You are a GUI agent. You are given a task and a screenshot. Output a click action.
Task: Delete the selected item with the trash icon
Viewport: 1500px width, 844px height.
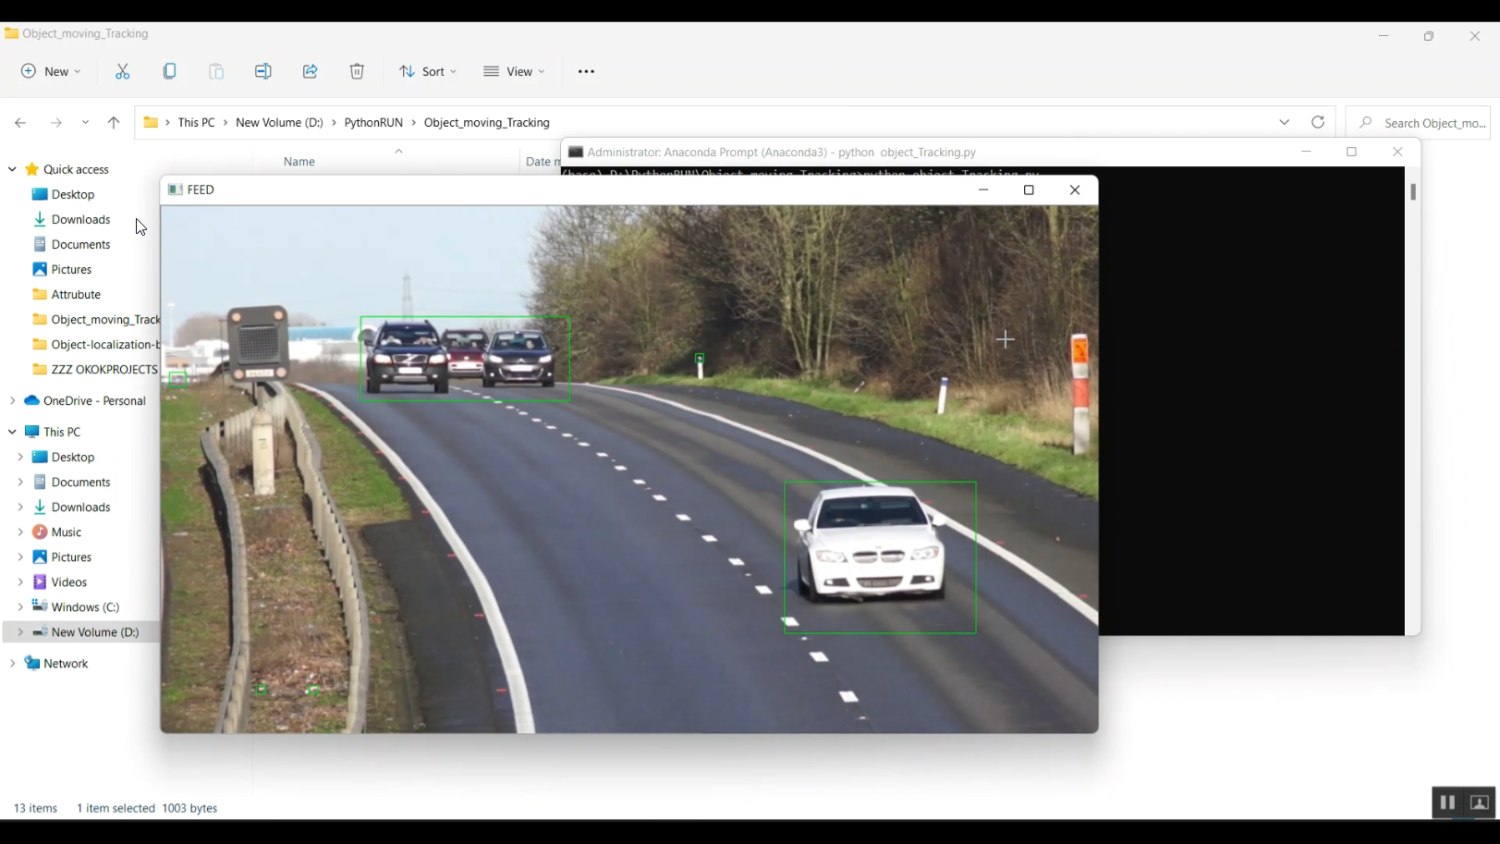click(x=356, y=71)
